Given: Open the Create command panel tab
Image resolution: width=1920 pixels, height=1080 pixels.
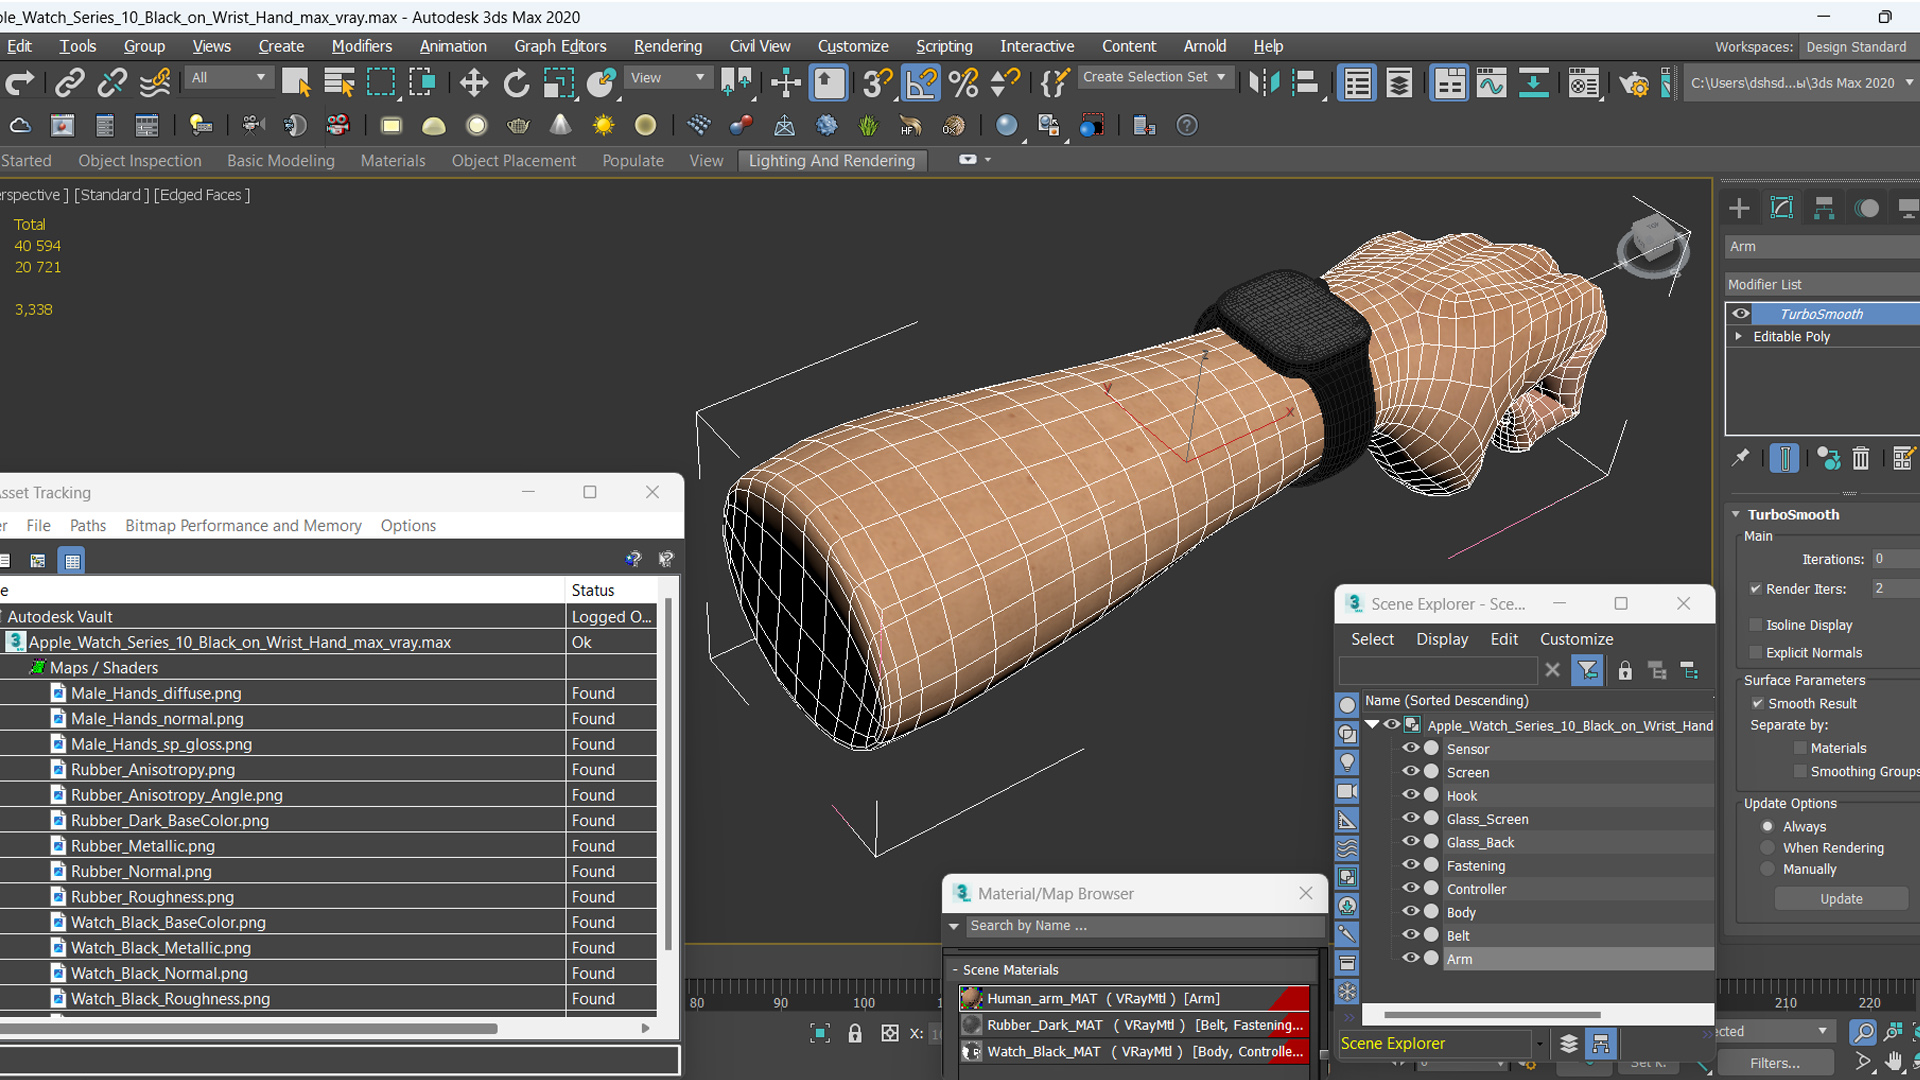Looking at the screenshot, I should pos(1739,208).
